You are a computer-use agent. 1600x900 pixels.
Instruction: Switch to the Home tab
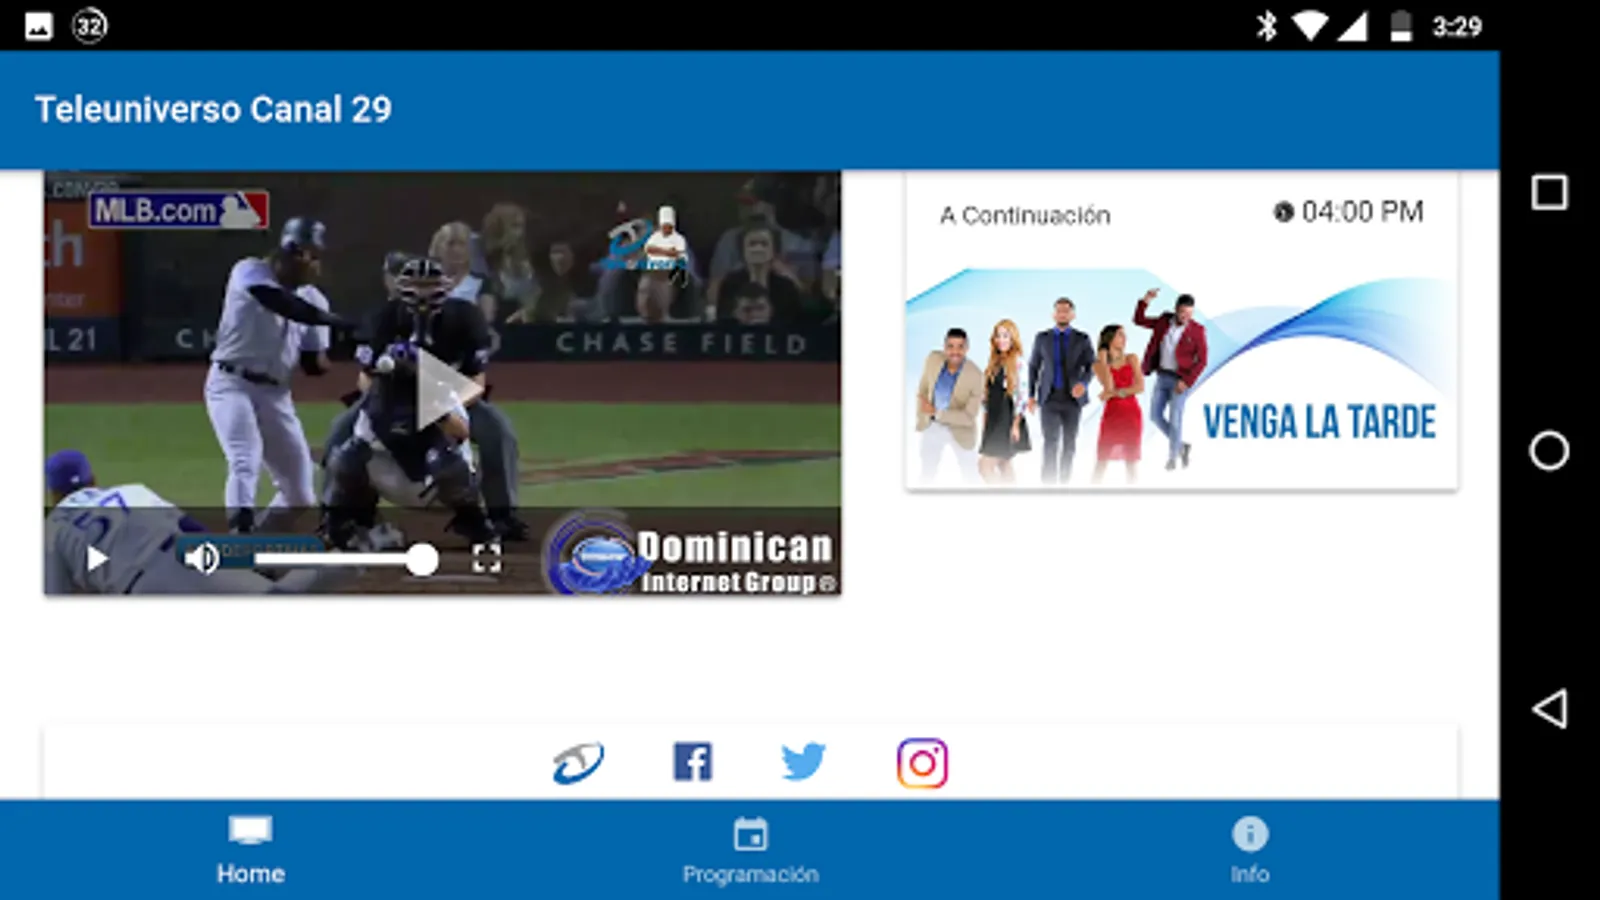[x=250, y=850]
